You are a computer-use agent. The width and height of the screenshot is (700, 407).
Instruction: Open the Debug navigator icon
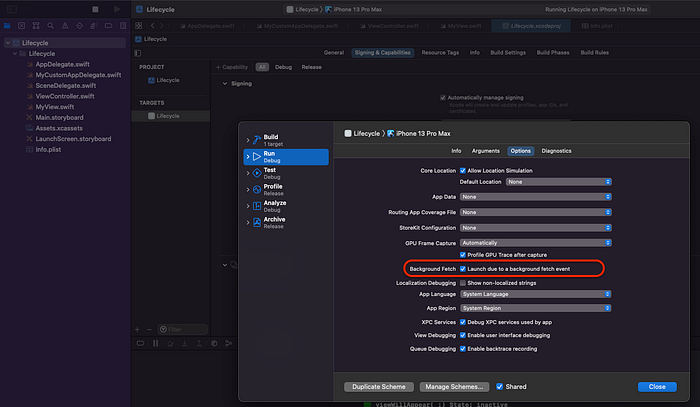(x=94, y=26)
